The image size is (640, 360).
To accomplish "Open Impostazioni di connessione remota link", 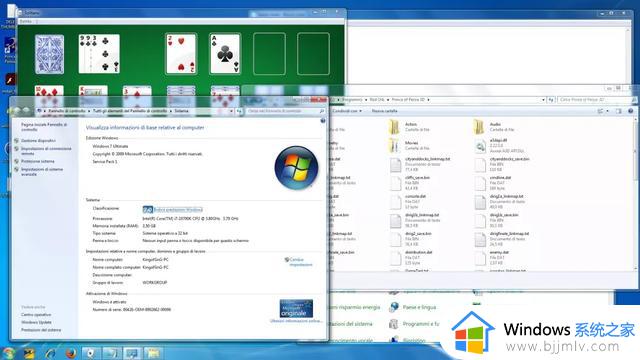I will 46,151.
